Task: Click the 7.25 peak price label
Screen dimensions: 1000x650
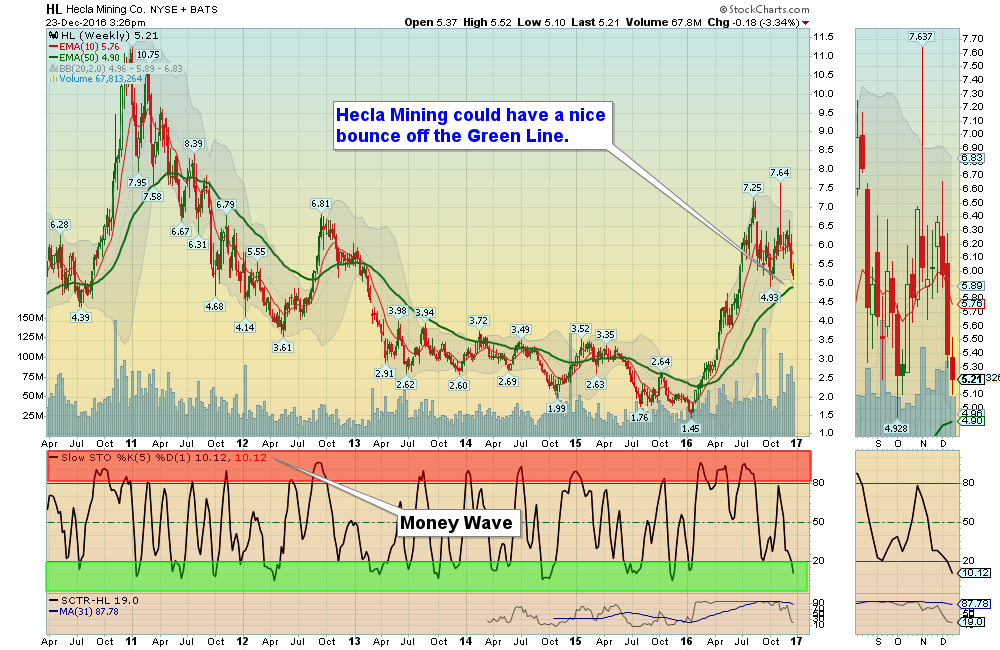Action: pos(753,188)
